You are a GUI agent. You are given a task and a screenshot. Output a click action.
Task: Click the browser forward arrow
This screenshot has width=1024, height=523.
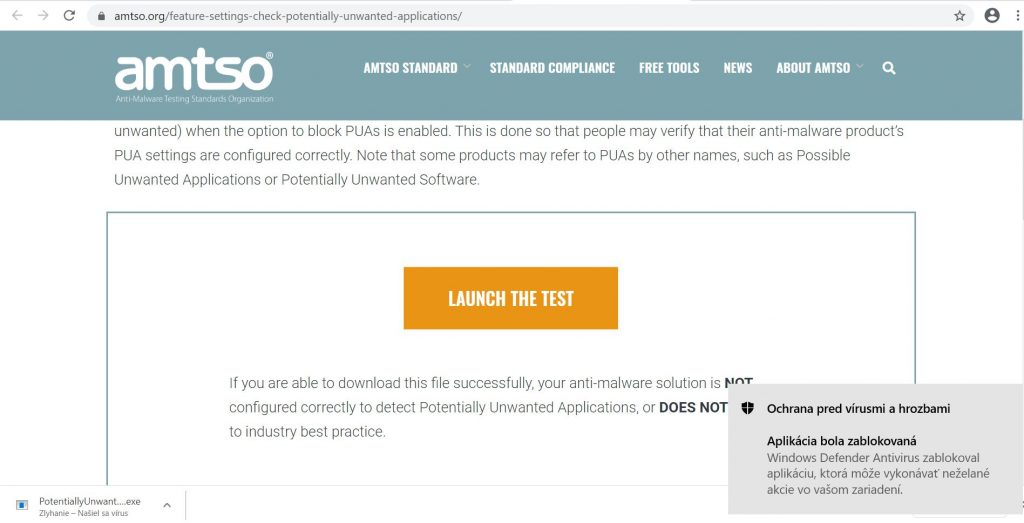[x=43, y=16]
